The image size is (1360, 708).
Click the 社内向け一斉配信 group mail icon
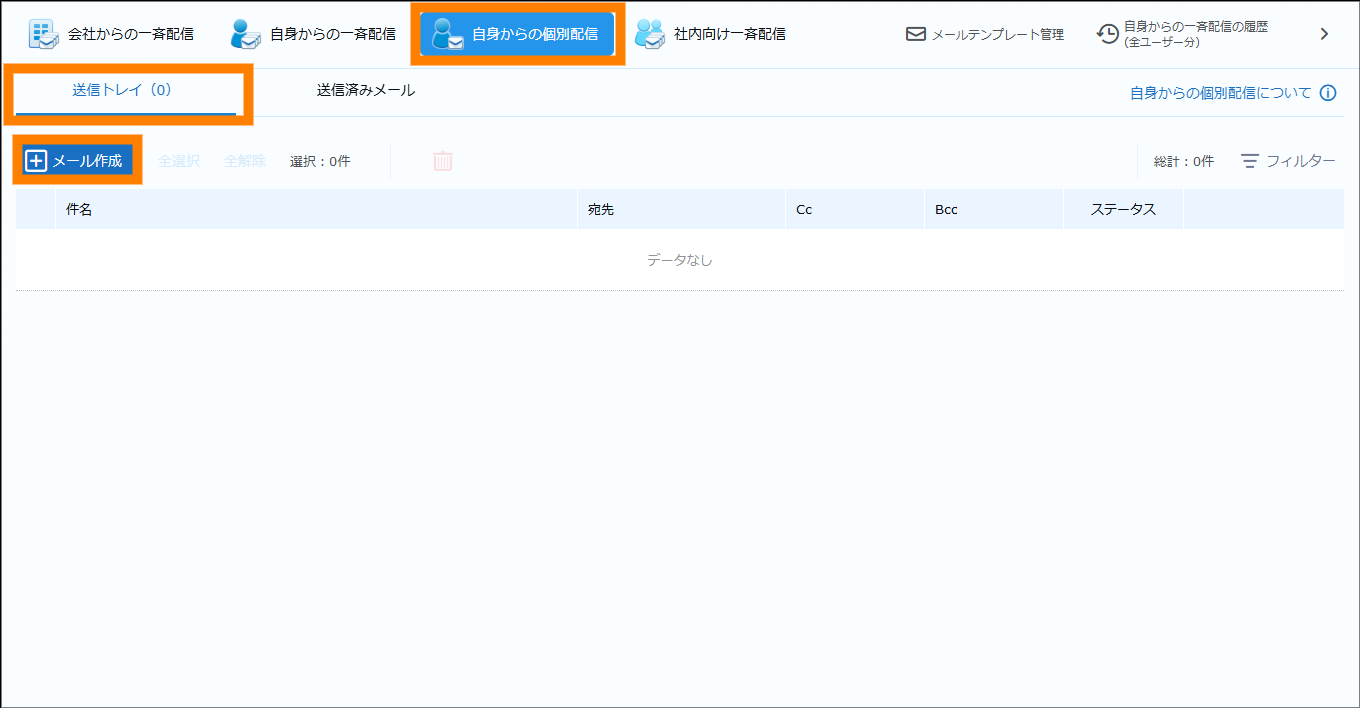[650, 34]
